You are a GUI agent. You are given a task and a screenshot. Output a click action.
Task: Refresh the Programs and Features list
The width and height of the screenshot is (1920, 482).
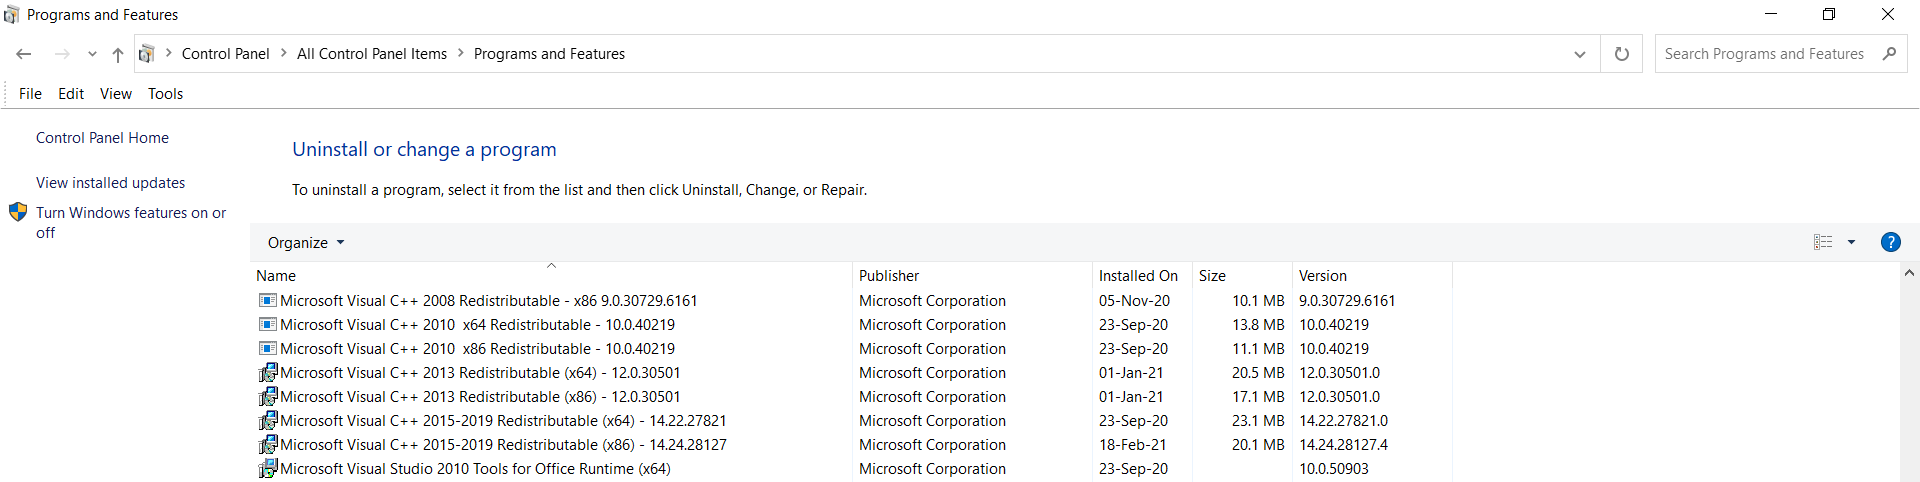click(1621, 54)
